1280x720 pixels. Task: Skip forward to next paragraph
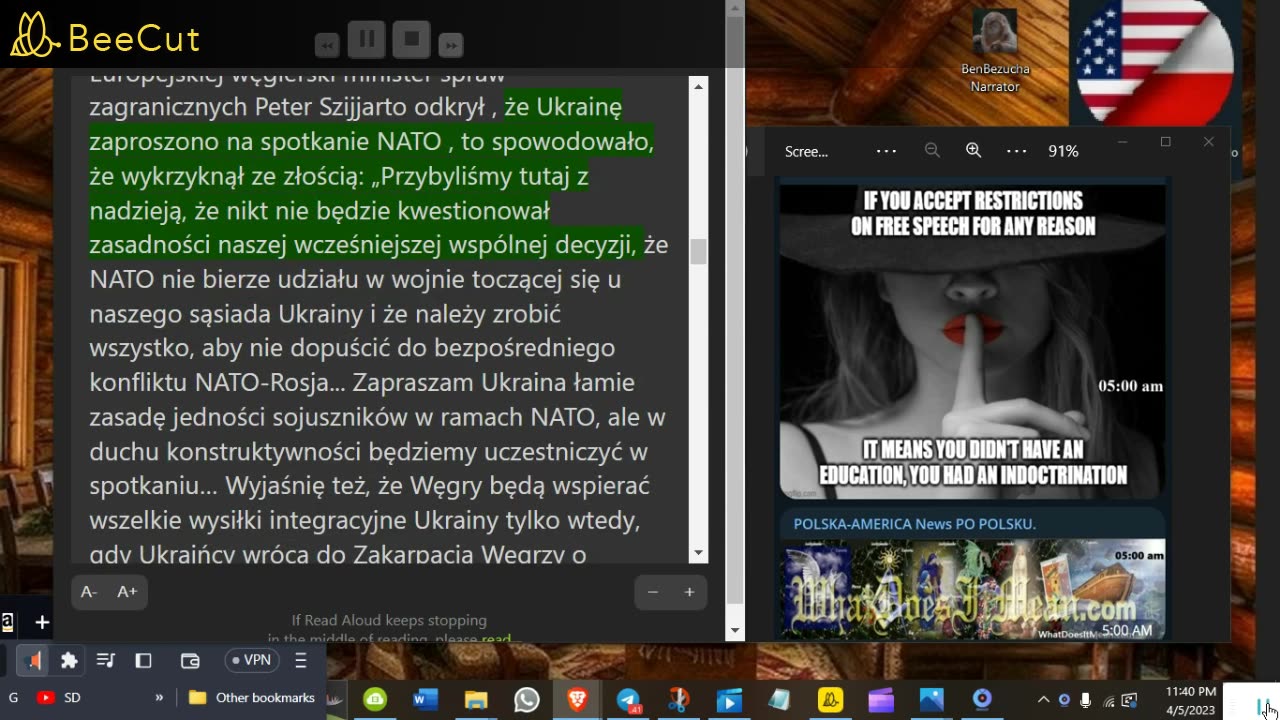point(451,44)
